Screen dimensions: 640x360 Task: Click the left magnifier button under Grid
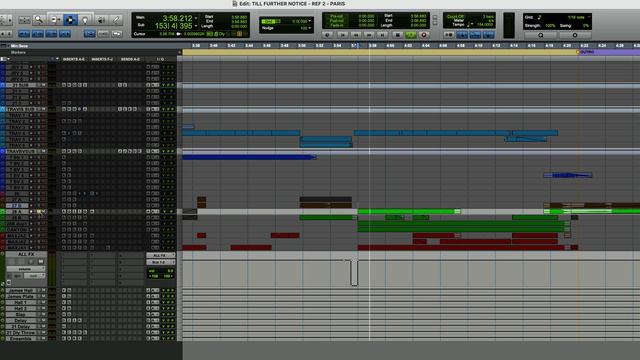coord(541,36)
